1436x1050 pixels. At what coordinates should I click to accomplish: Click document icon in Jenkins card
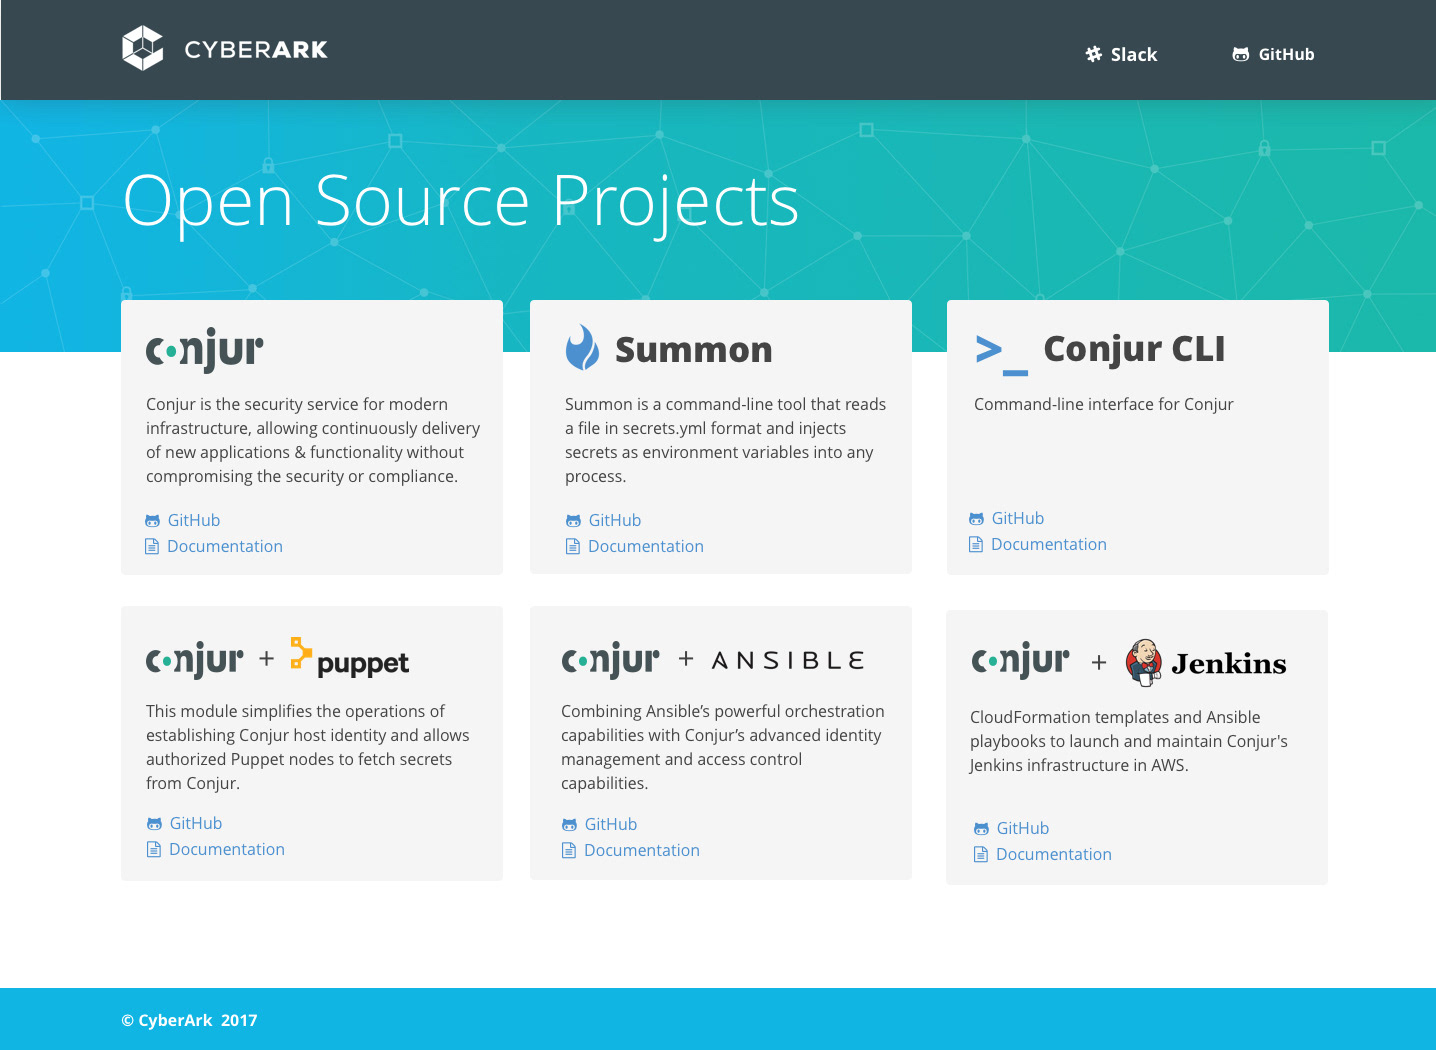pyautogui.click(x=981, y=854)
